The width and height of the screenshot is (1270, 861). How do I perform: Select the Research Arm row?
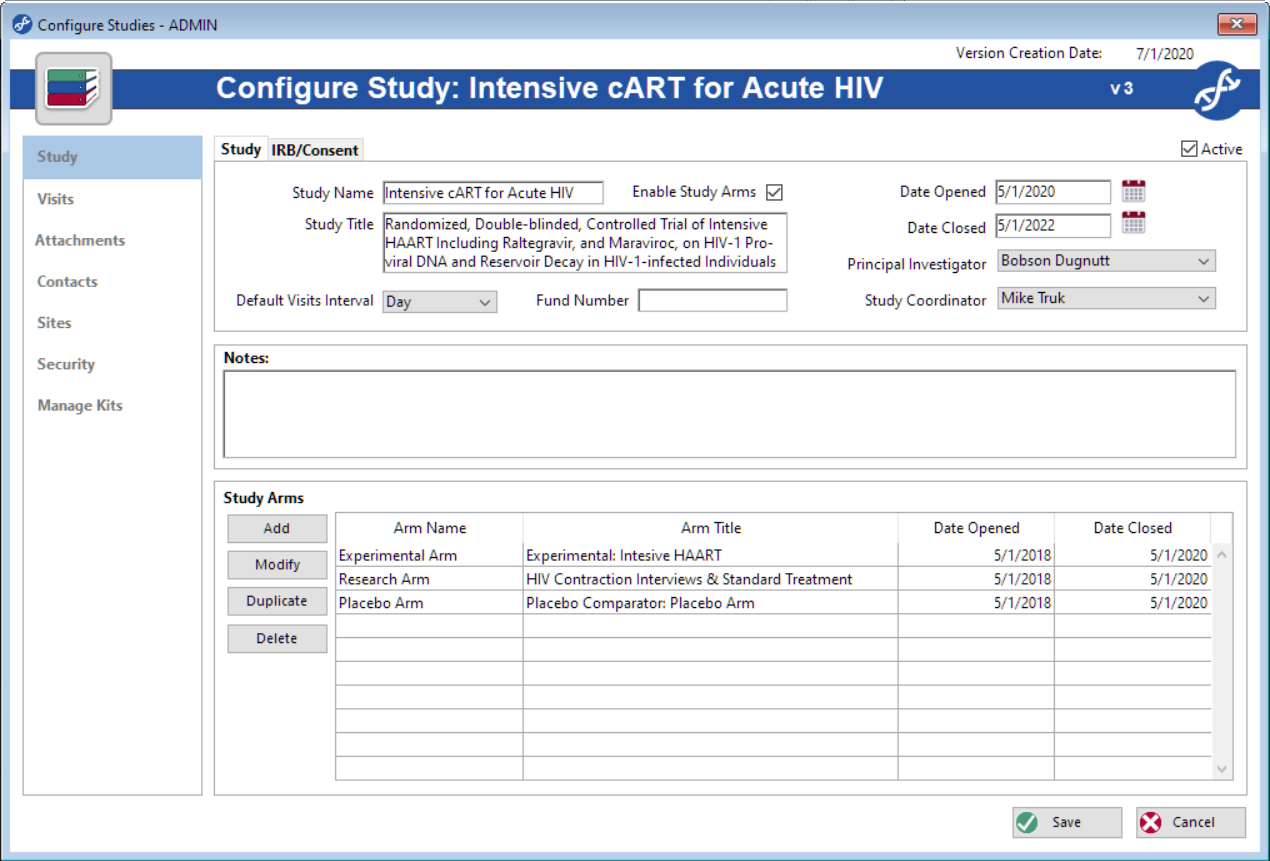point(773,579)
